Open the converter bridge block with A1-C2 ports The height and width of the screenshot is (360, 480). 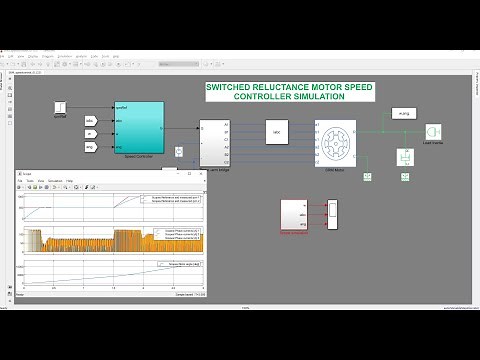[215, 143]
